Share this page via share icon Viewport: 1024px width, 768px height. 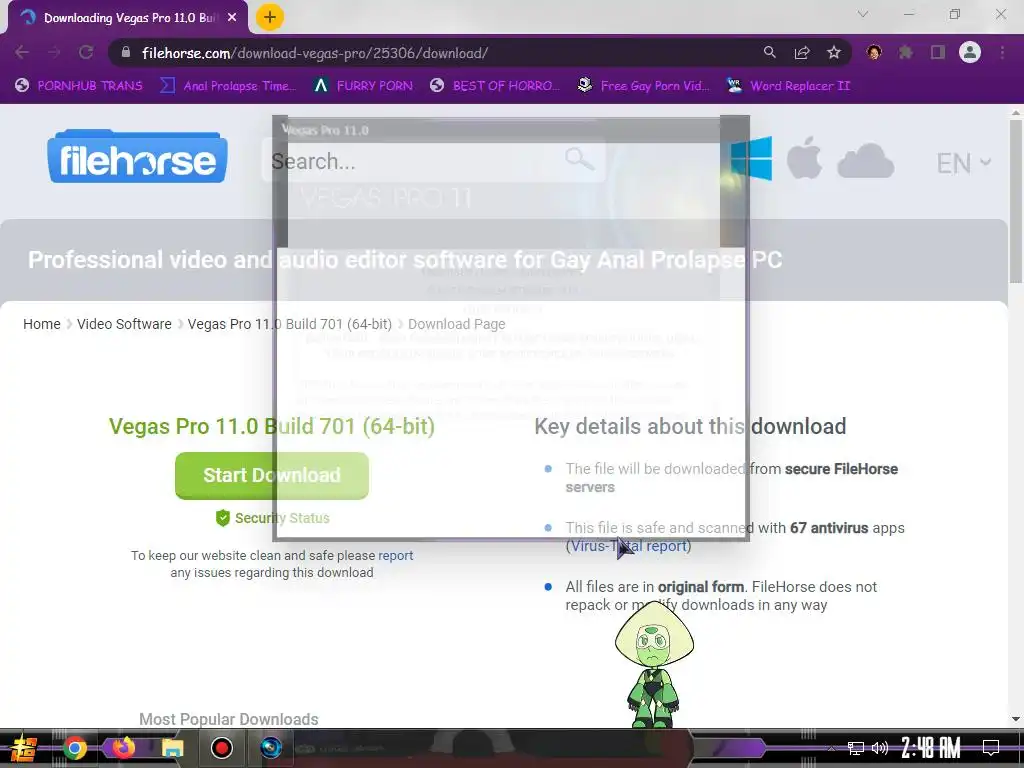tap(802, 52)
